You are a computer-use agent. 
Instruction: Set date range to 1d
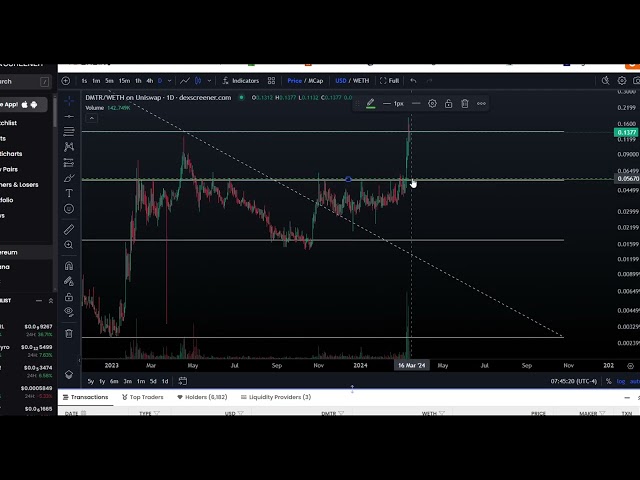pos(164,381)
